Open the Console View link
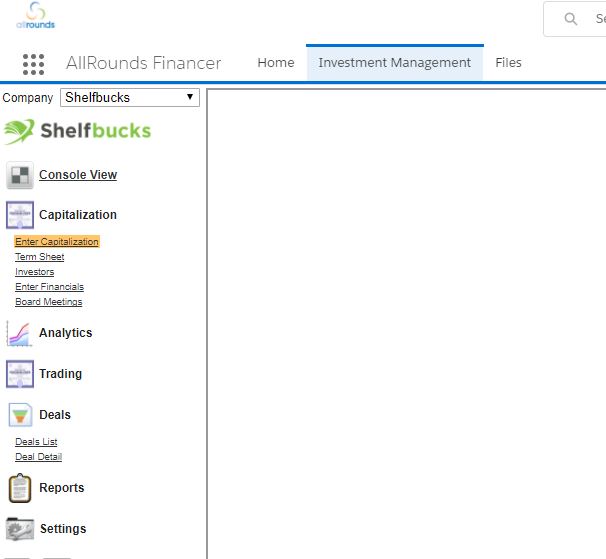Viewport: 606px width, 559px height. 78,175
